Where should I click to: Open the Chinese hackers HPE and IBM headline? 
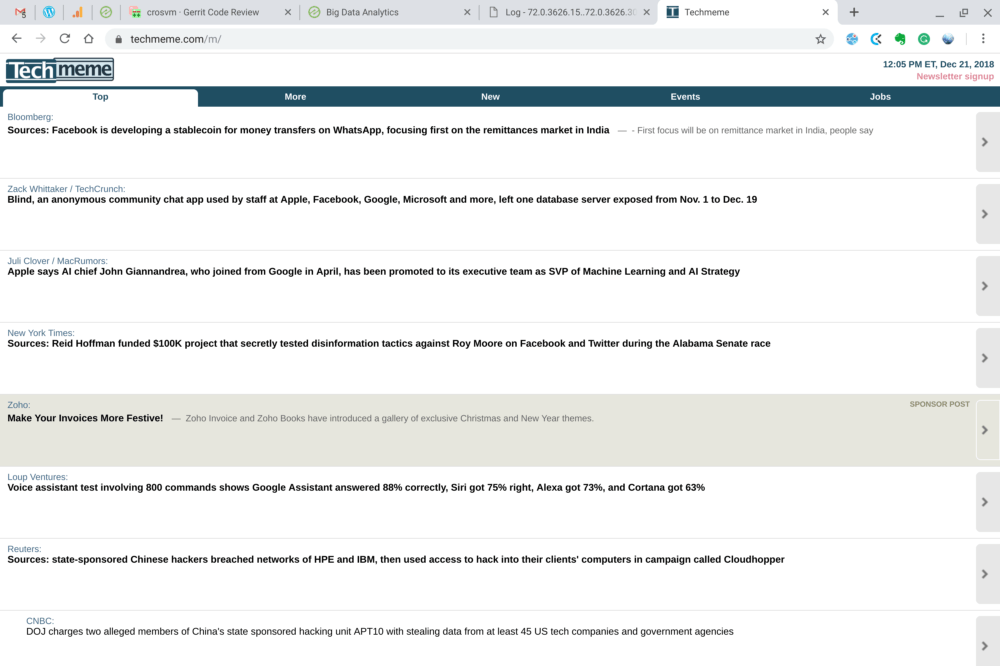click(x=396, y=560)
